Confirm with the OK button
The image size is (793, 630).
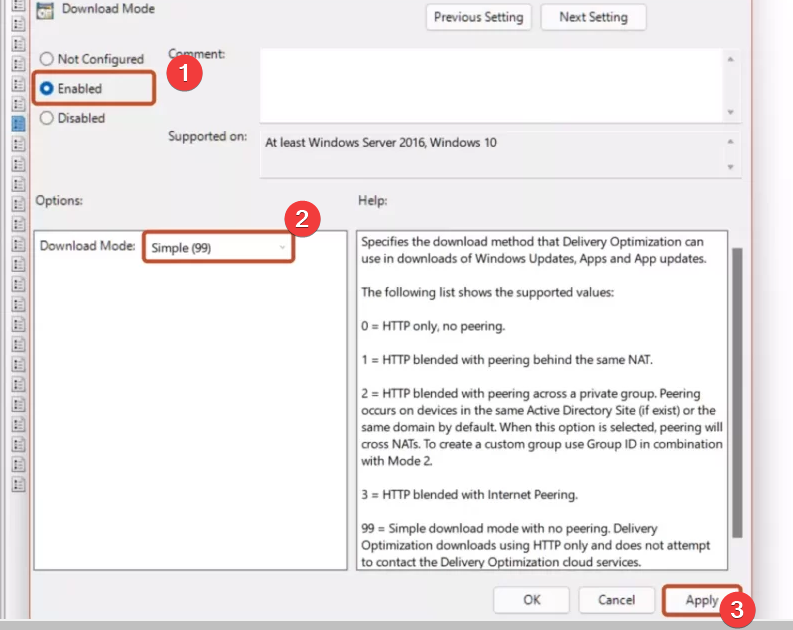[x=532, y=600]
